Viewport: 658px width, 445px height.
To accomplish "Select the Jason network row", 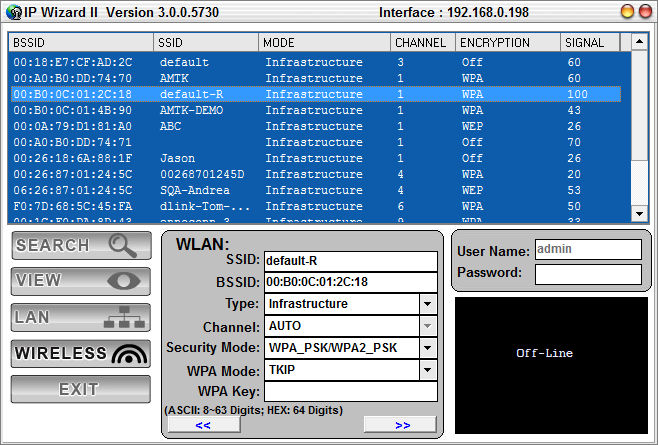I will pos(316,158).
